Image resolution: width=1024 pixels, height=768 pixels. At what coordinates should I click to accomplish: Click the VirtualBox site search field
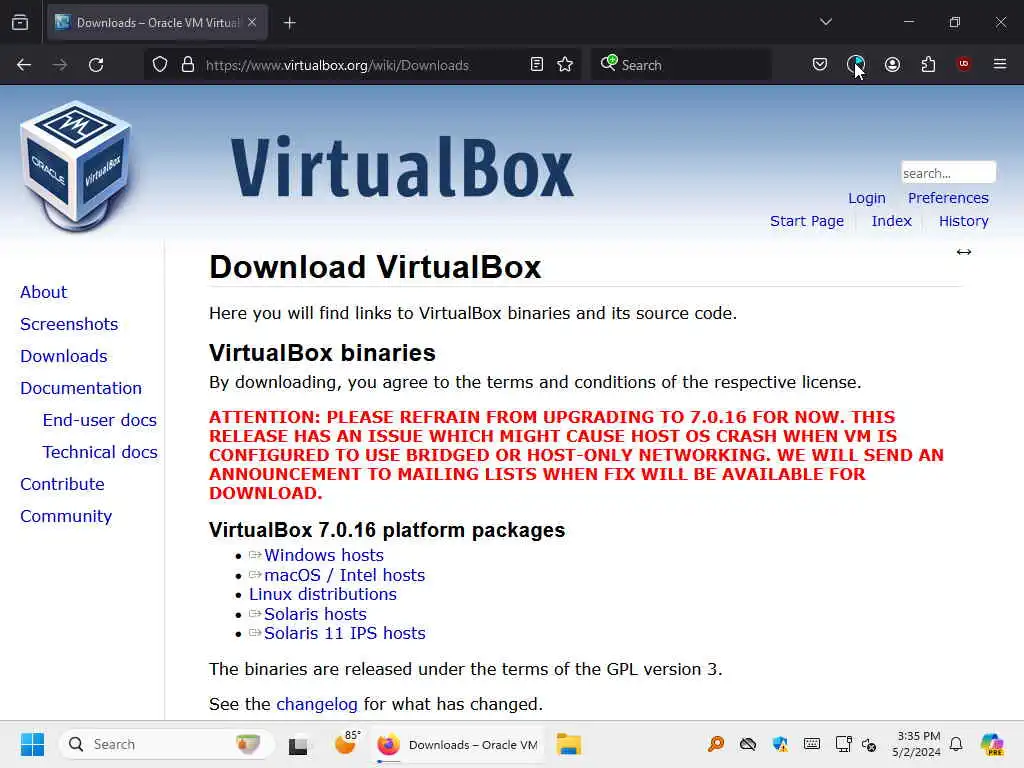(x=948, y=173)
